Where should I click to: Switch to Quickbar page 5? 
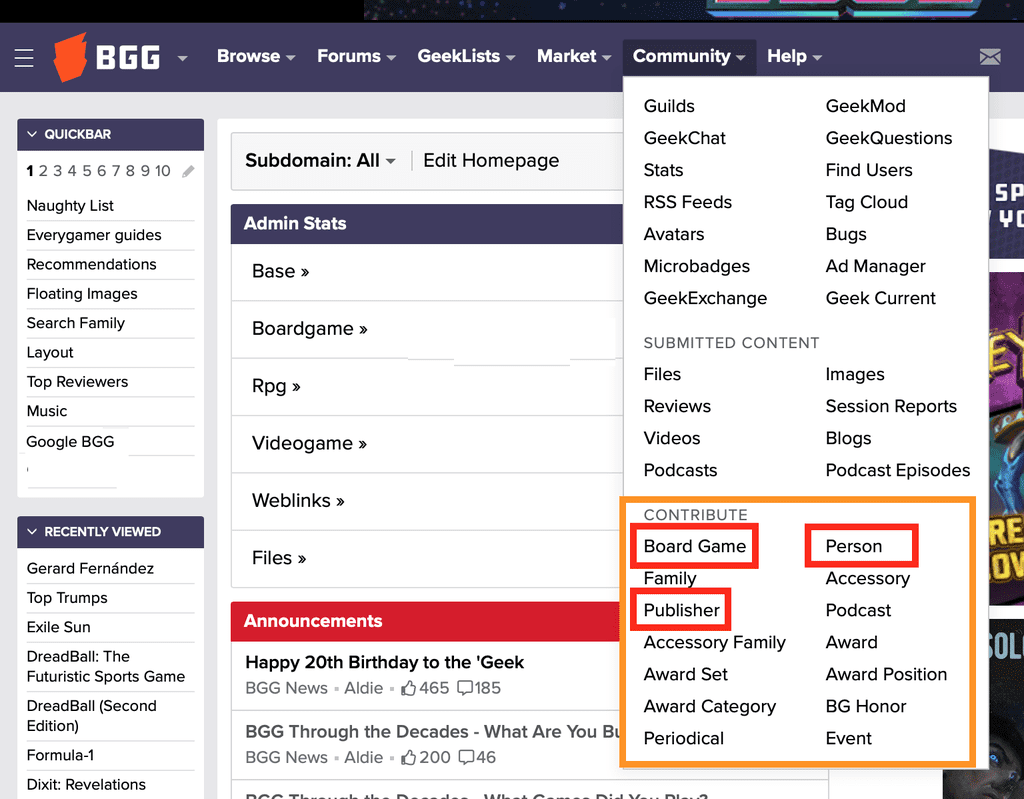point(86,171)
